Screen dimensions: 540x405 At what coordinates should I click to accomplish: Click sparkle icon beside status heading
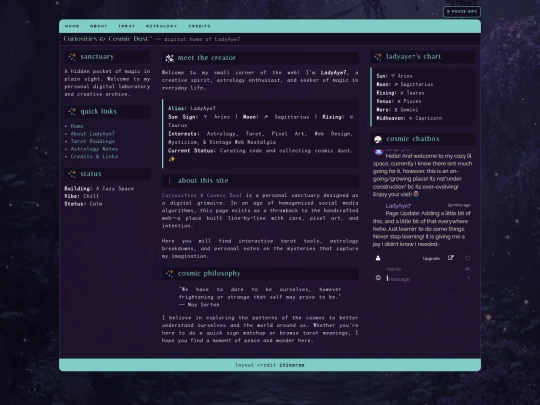click(72, 174)
